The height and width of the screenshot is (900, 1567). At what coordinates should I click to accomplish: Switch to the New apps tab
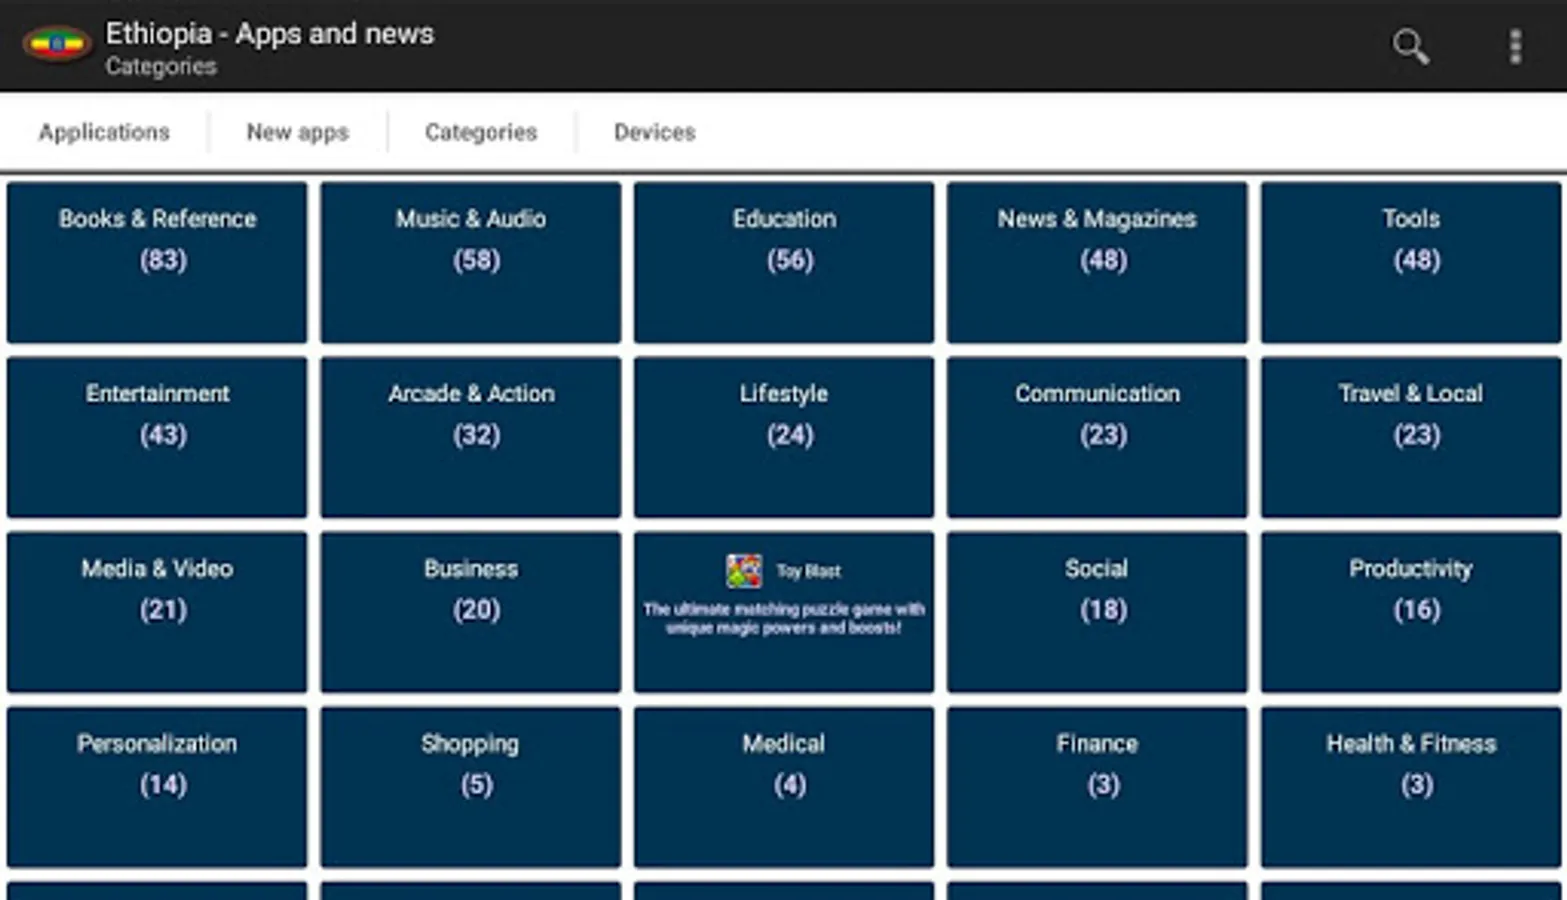pos(298,132)
